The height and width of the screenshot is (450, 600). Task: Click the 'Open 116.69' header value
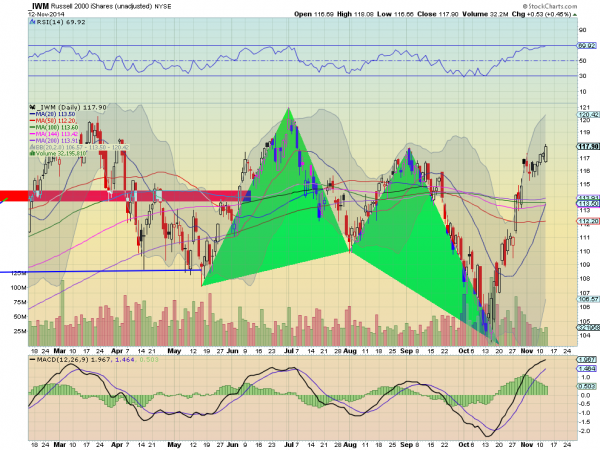point(314,14)
